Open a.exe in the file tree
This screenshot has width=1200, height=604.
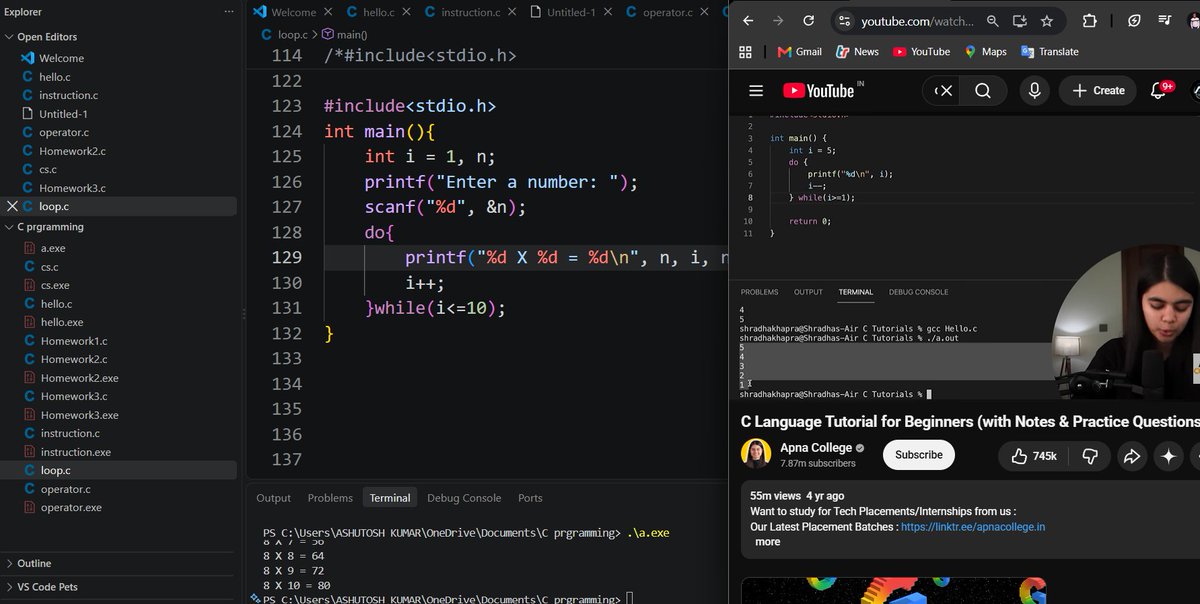(x=53, y=248)
